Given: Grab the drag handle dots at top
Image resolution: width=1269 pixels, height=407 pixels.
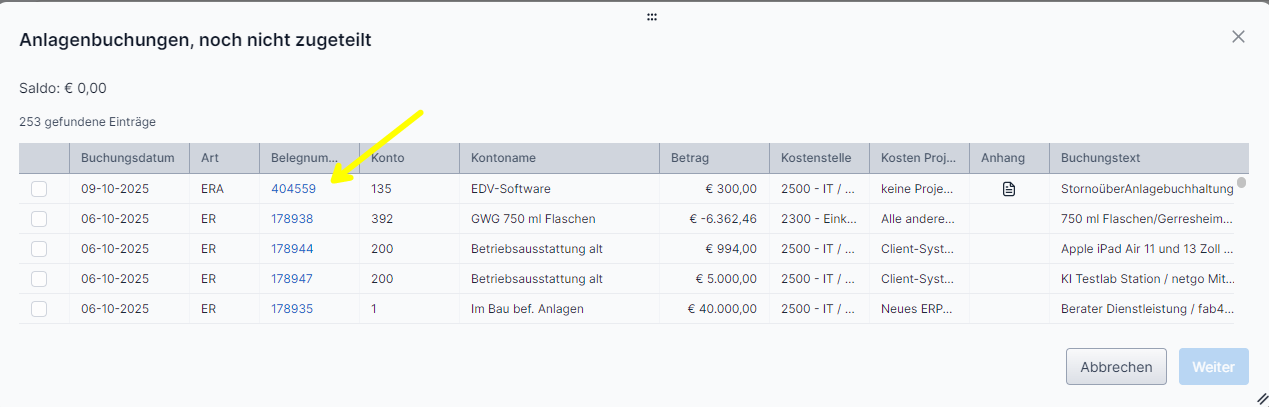Looking at the screenshot, I should [x=652, y=17].
